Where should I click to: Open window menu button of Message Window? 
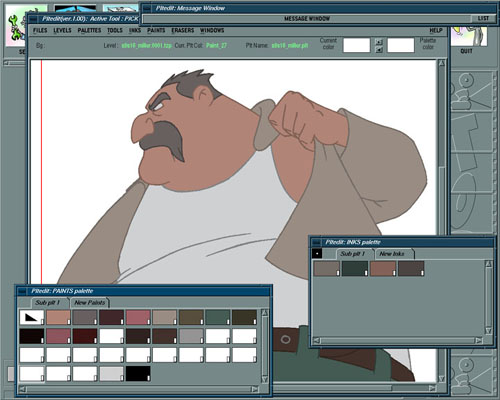pos(147,8)
